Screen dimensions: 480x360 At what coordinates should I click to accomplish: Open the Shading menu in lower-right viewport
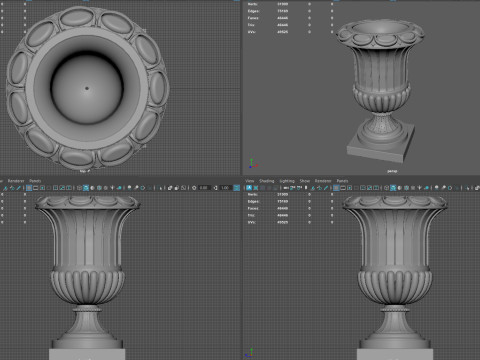click(x=267, y=181)
